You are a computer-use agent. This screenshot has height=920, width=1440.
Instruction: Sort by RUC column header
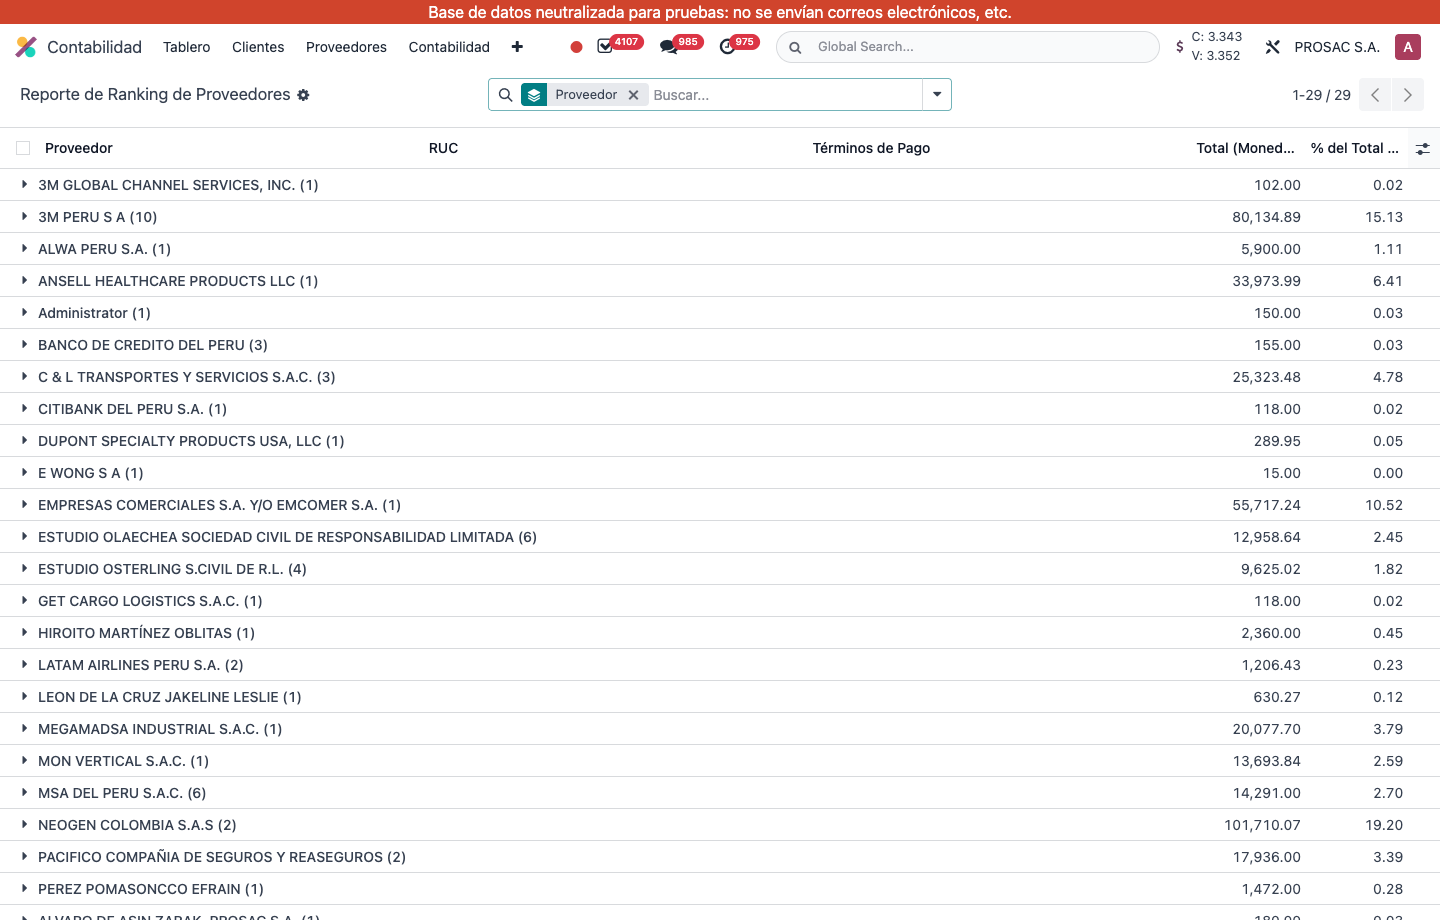[443, 148]
